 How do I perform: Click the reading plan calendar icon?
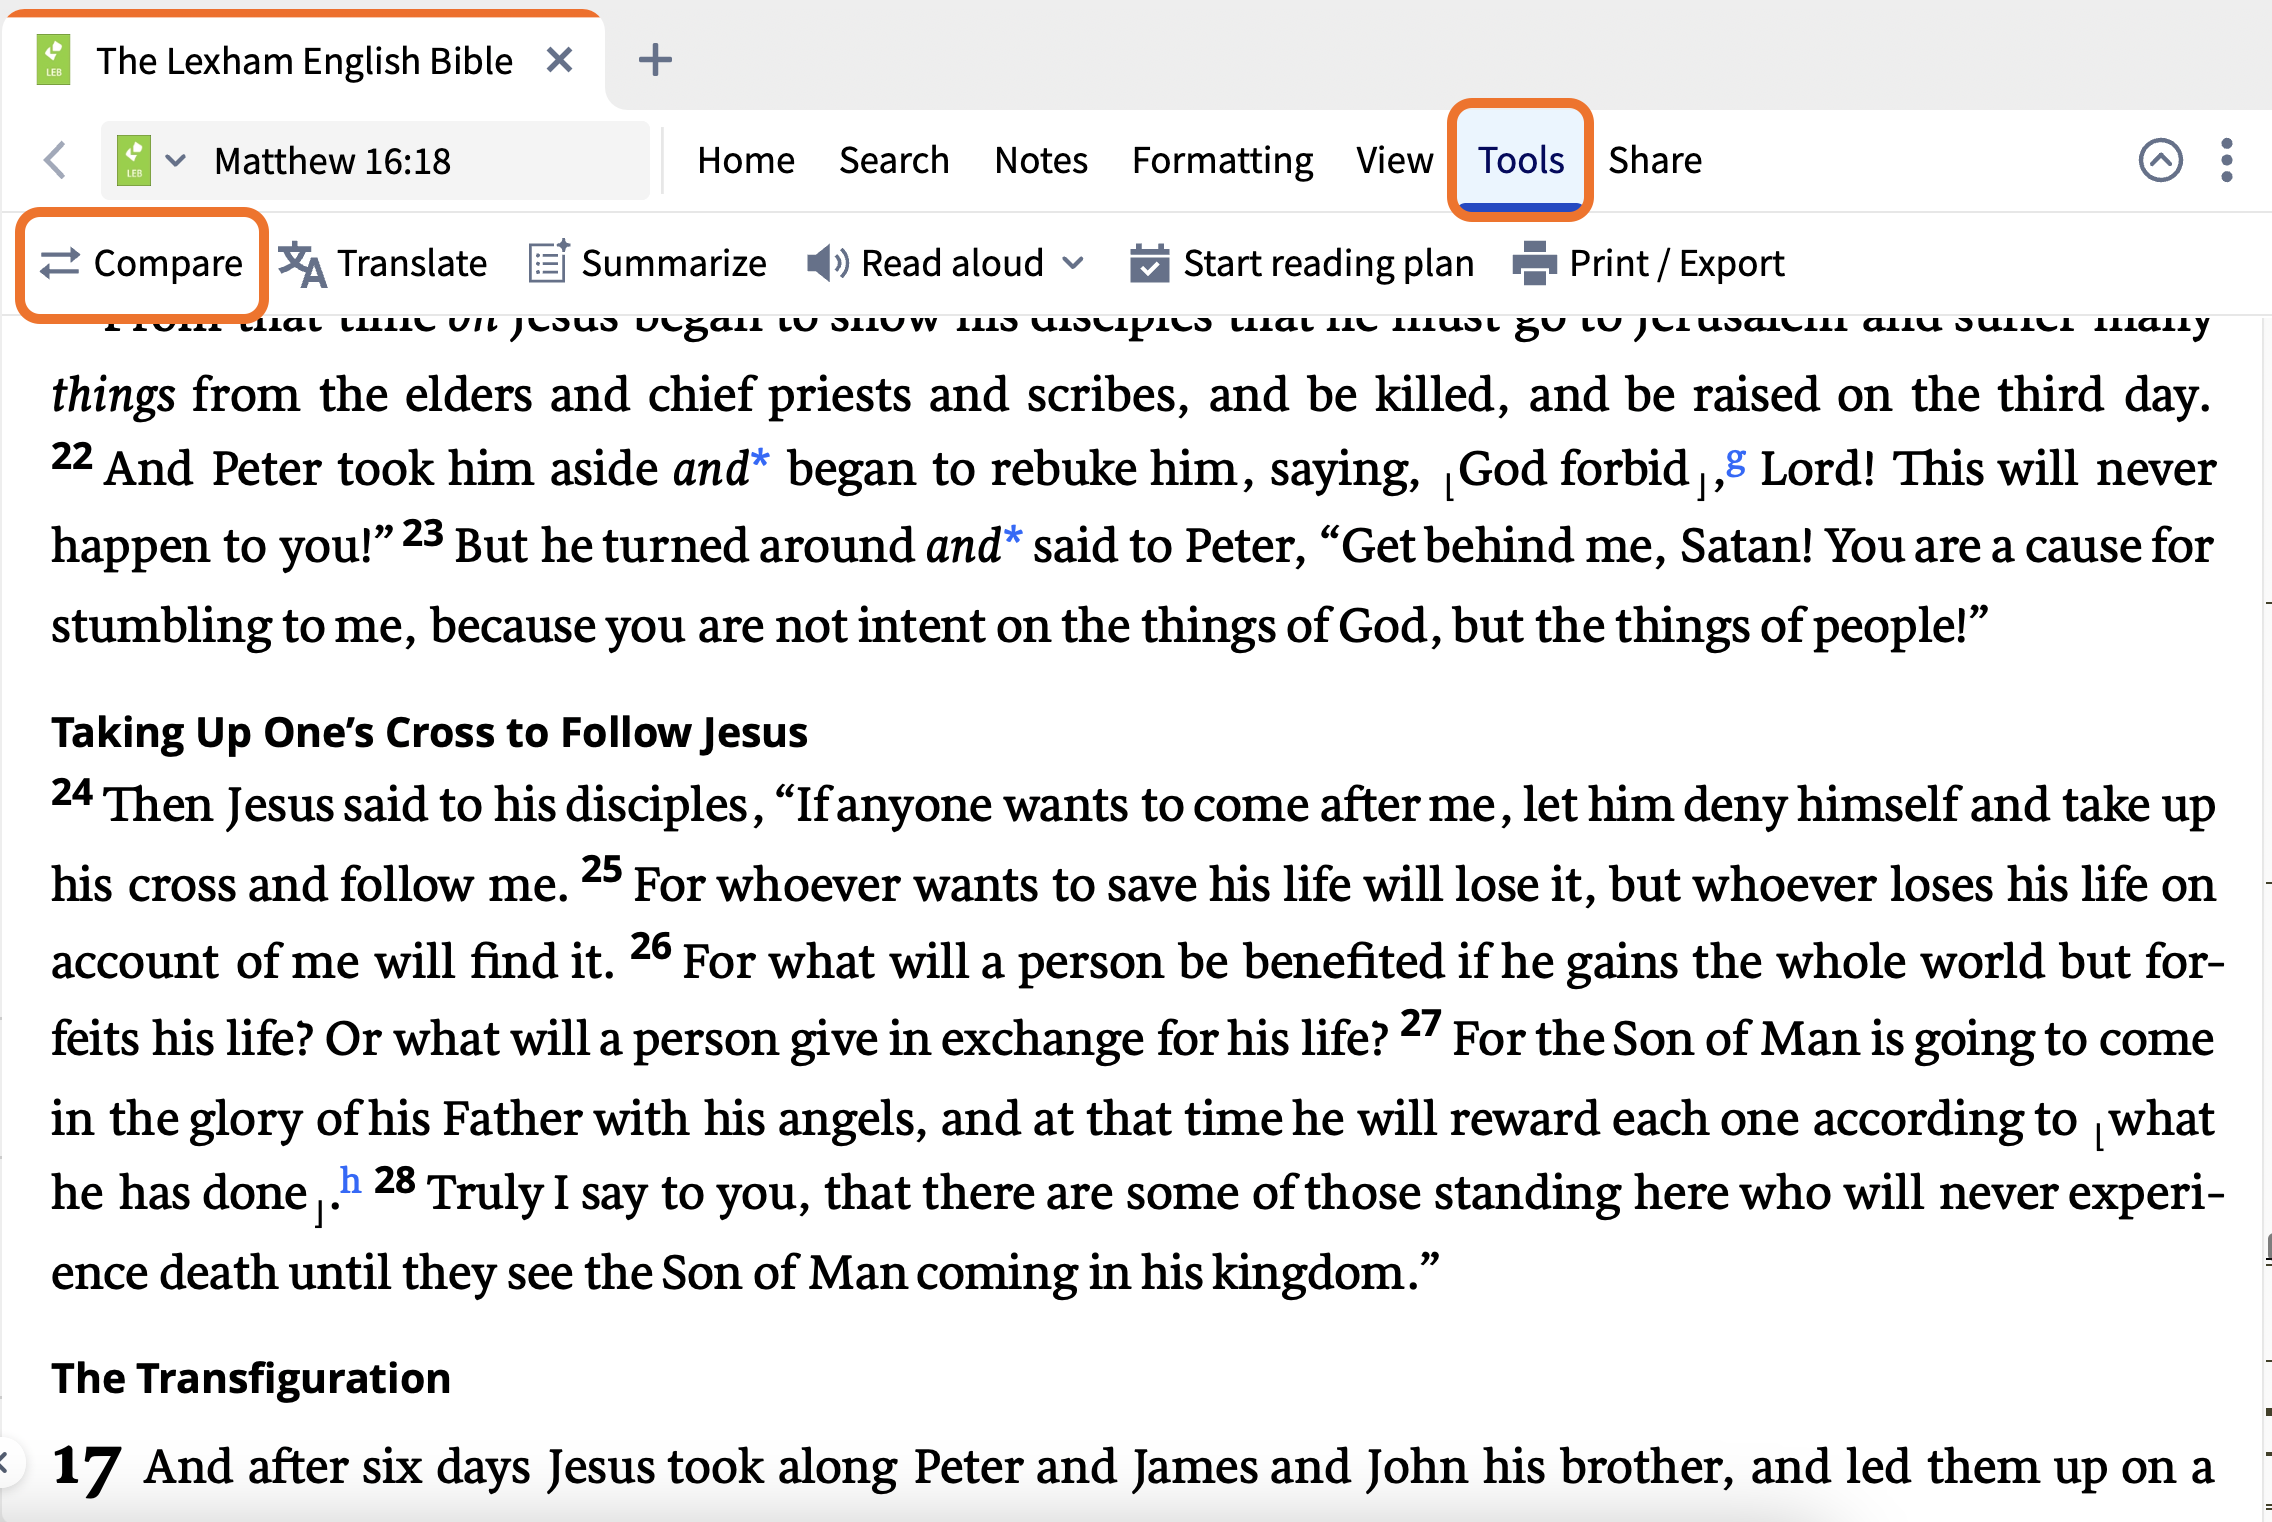point(1150,263)
